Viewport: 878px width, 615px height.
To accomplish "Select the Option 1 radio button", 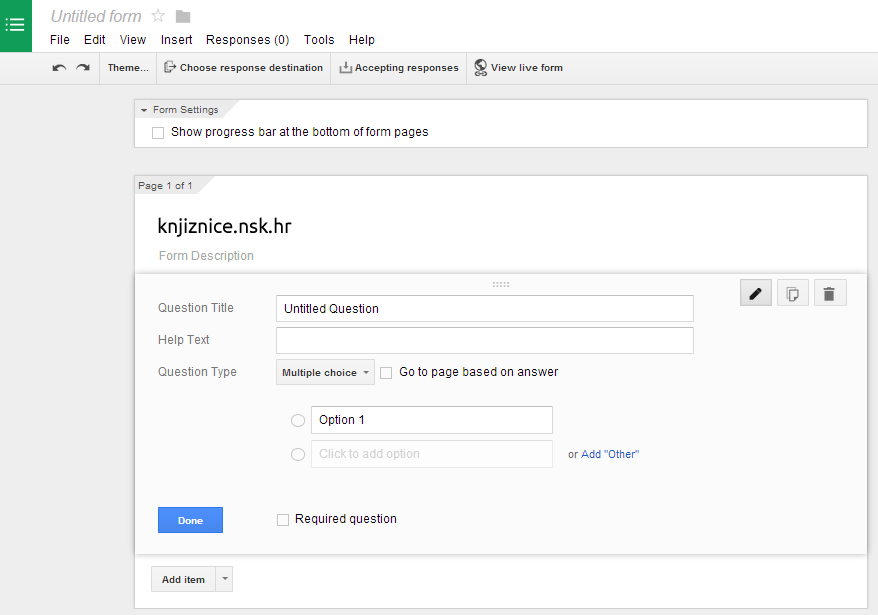I will point(298,420).
